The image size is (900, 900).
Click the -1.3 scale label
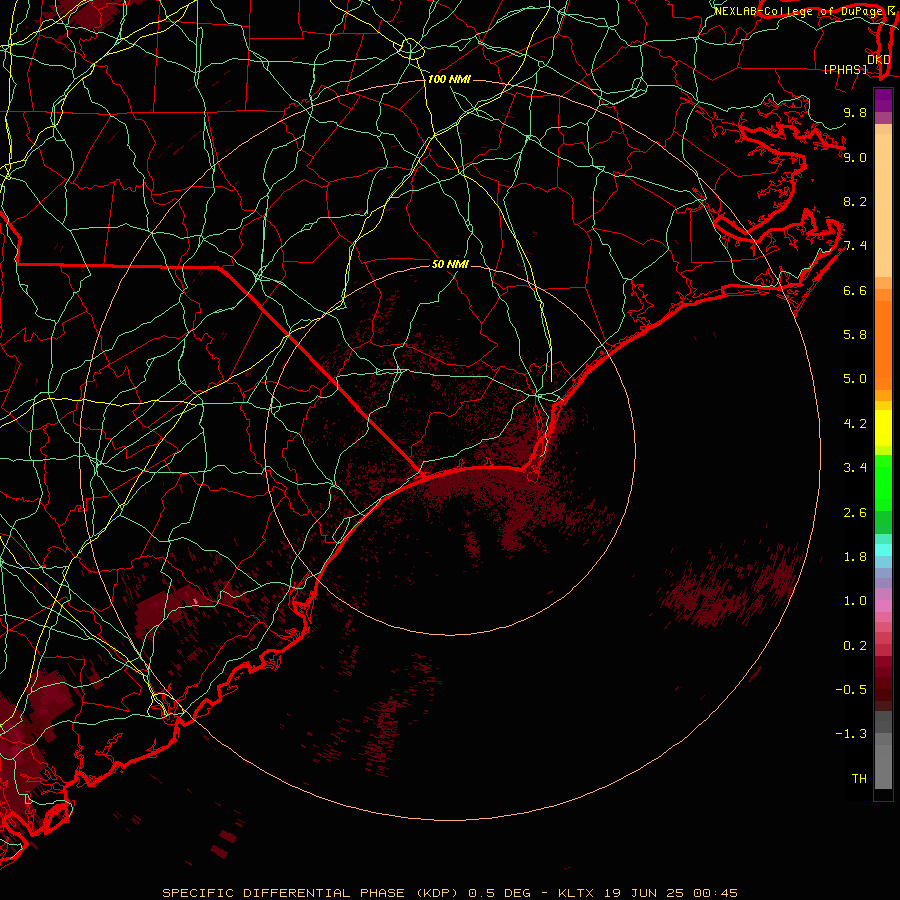[x=851, y=734]
